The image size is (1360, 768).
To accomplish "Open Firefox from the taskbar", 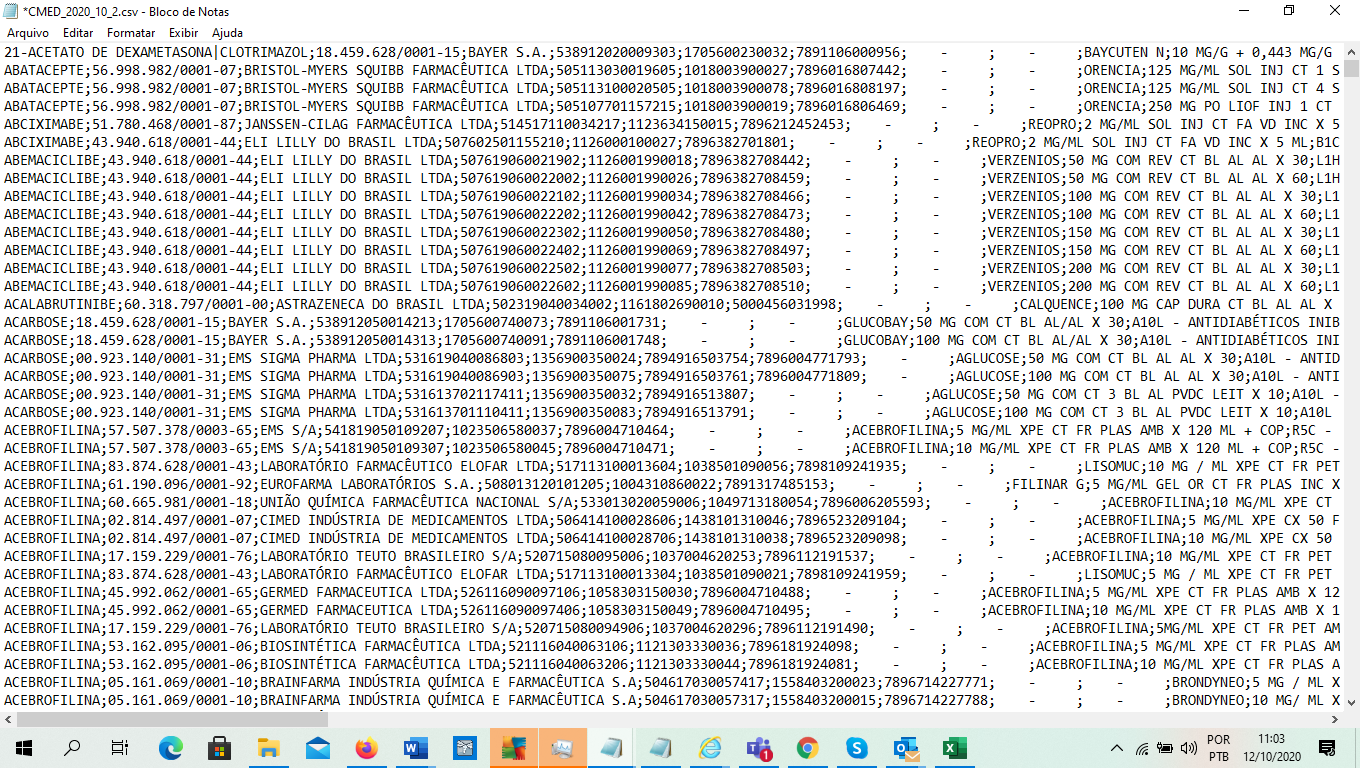I will [367, 747].
